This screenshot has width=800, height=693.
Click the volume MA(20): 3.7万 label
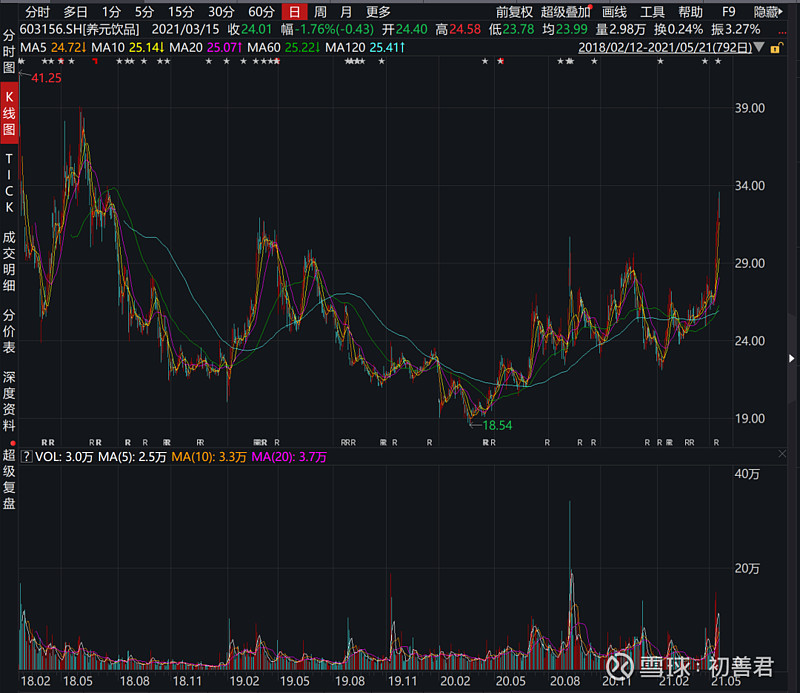289,457
